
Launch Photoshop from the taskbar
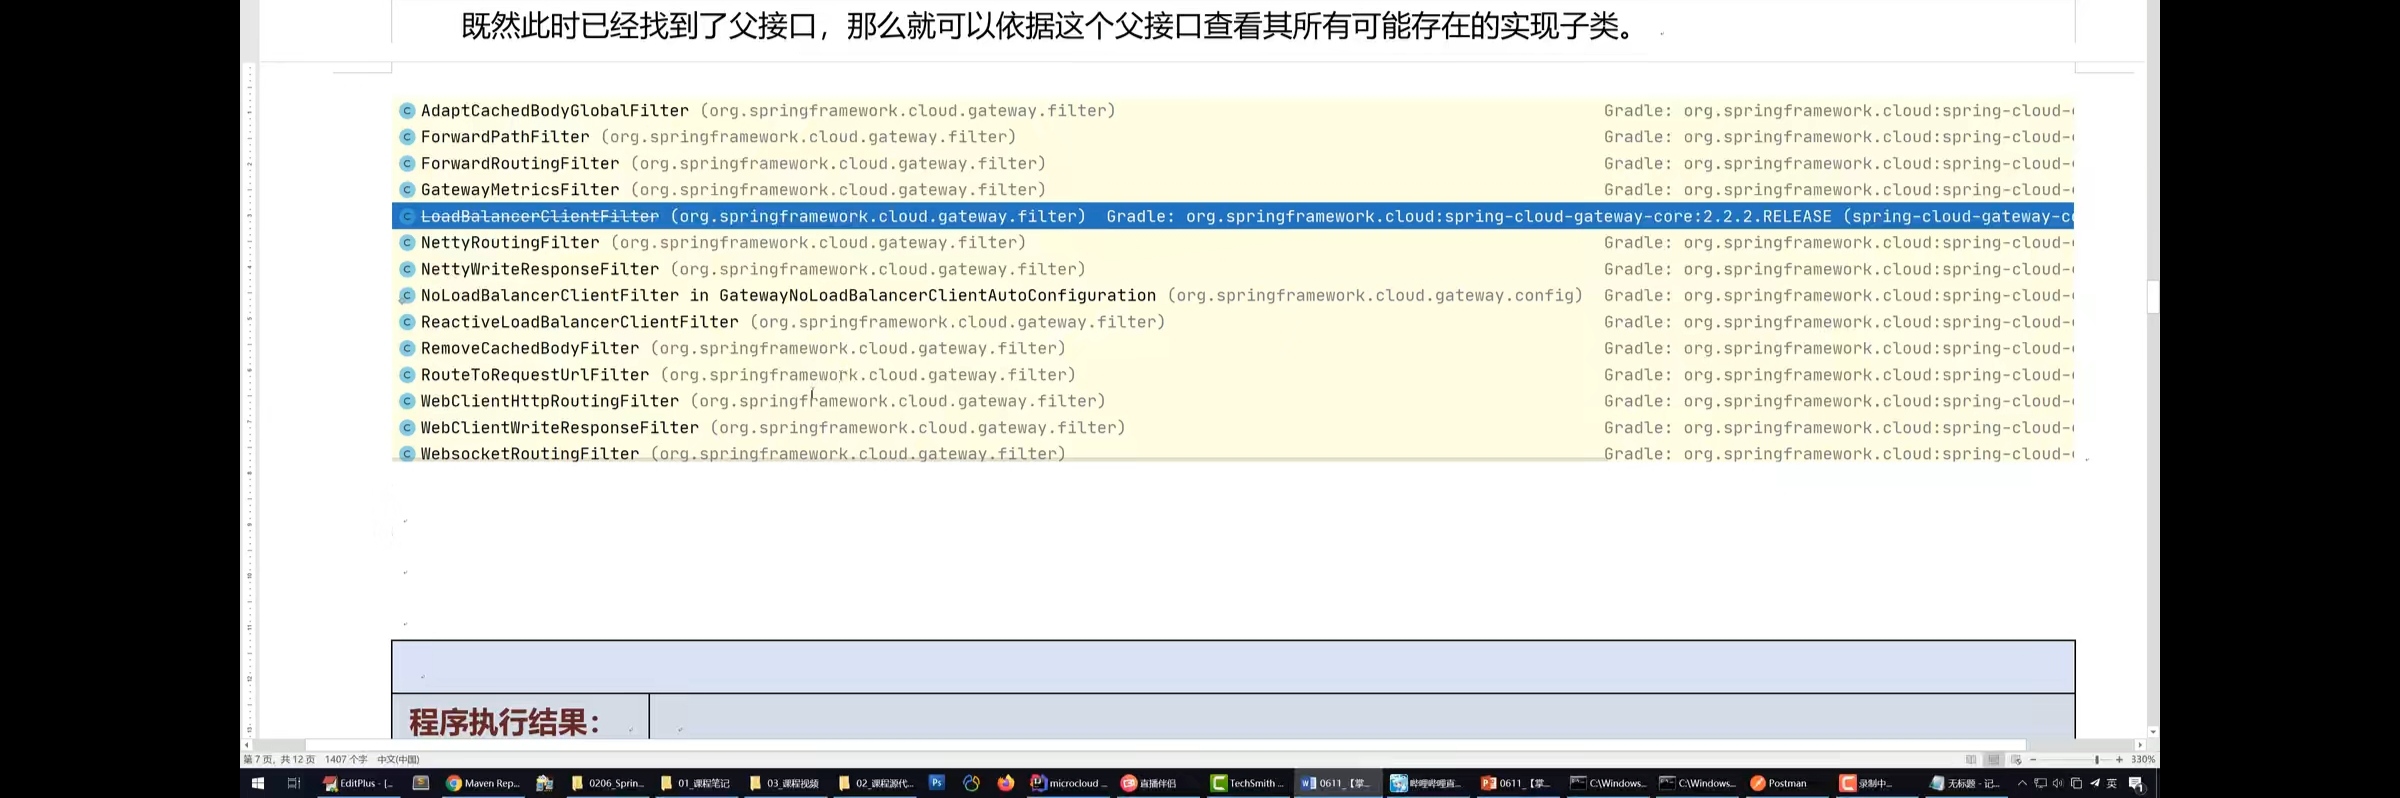[937, 783]
